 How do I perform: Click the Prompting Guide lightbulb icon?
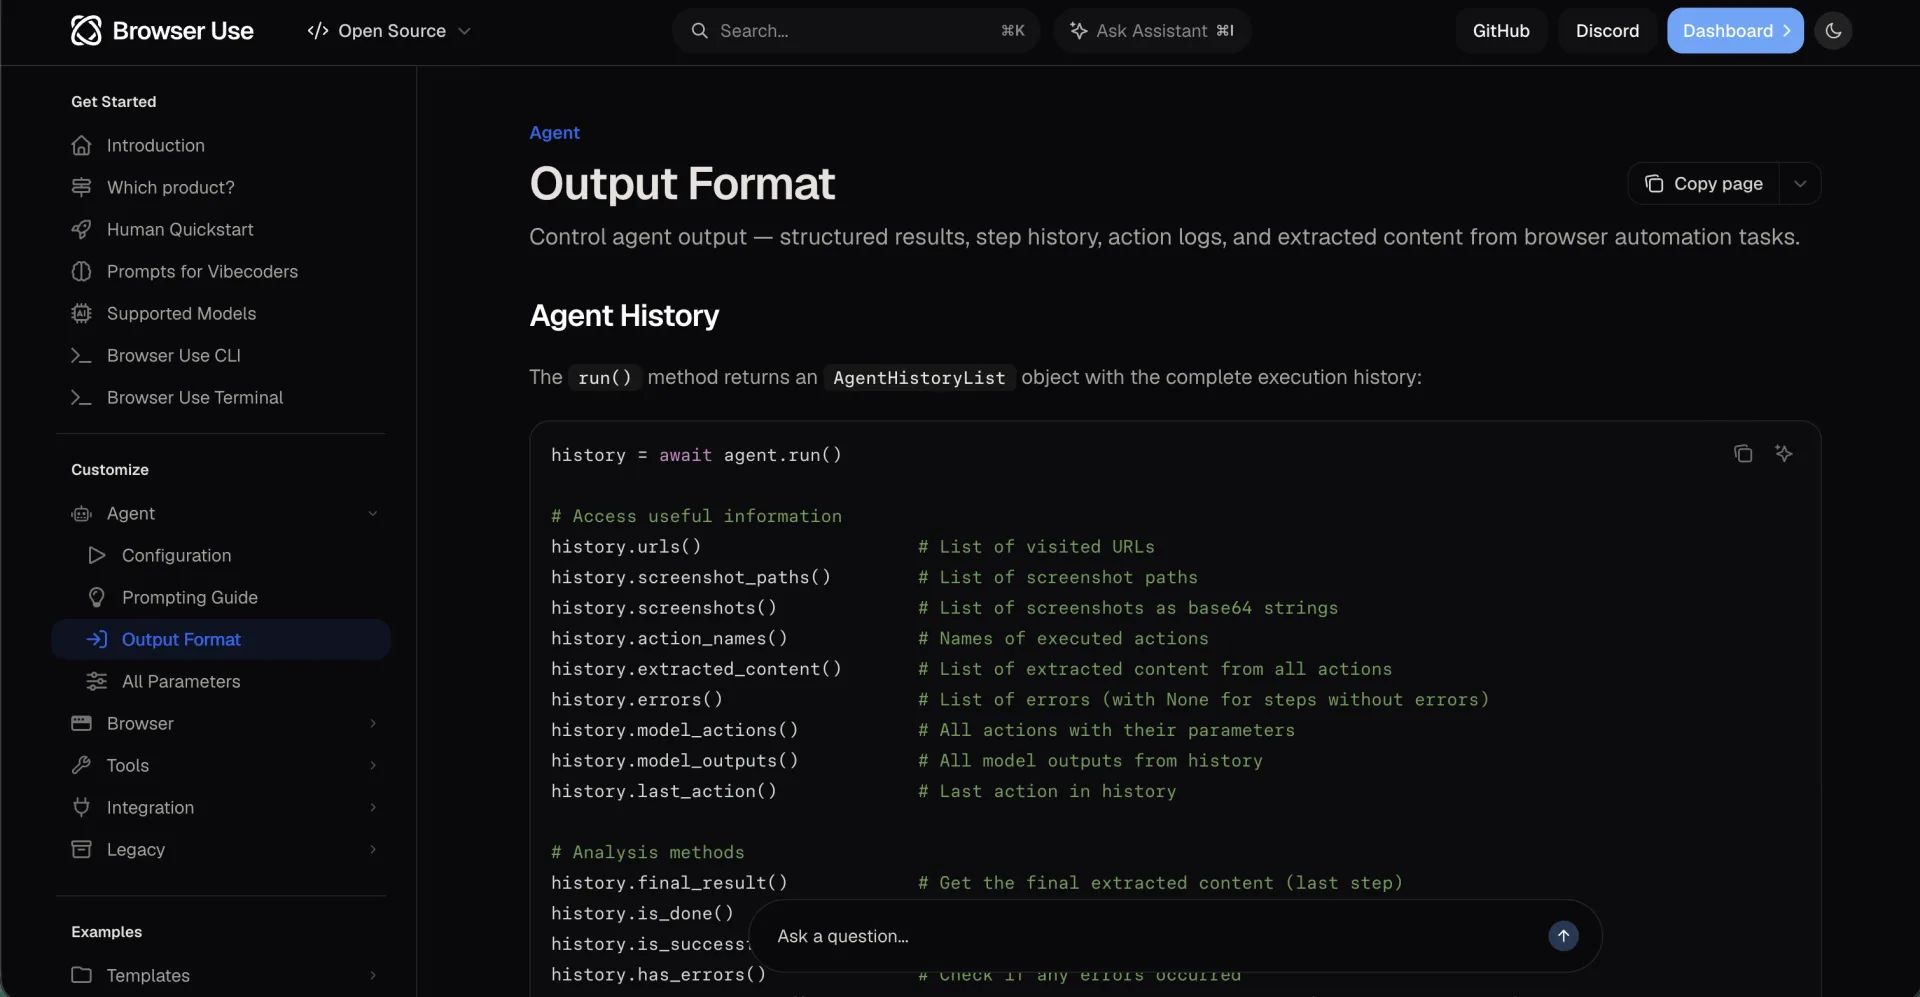[x=97, y=598]
